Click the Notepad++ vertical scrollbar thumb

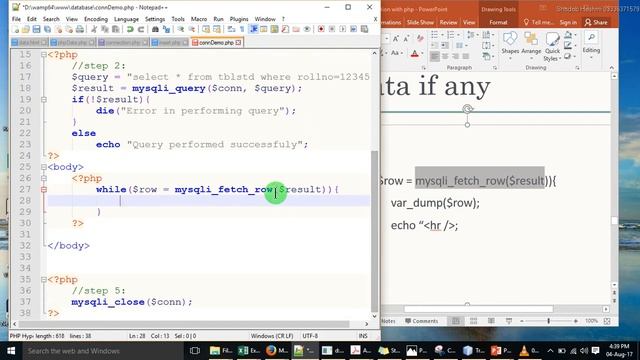click(374, 231)
